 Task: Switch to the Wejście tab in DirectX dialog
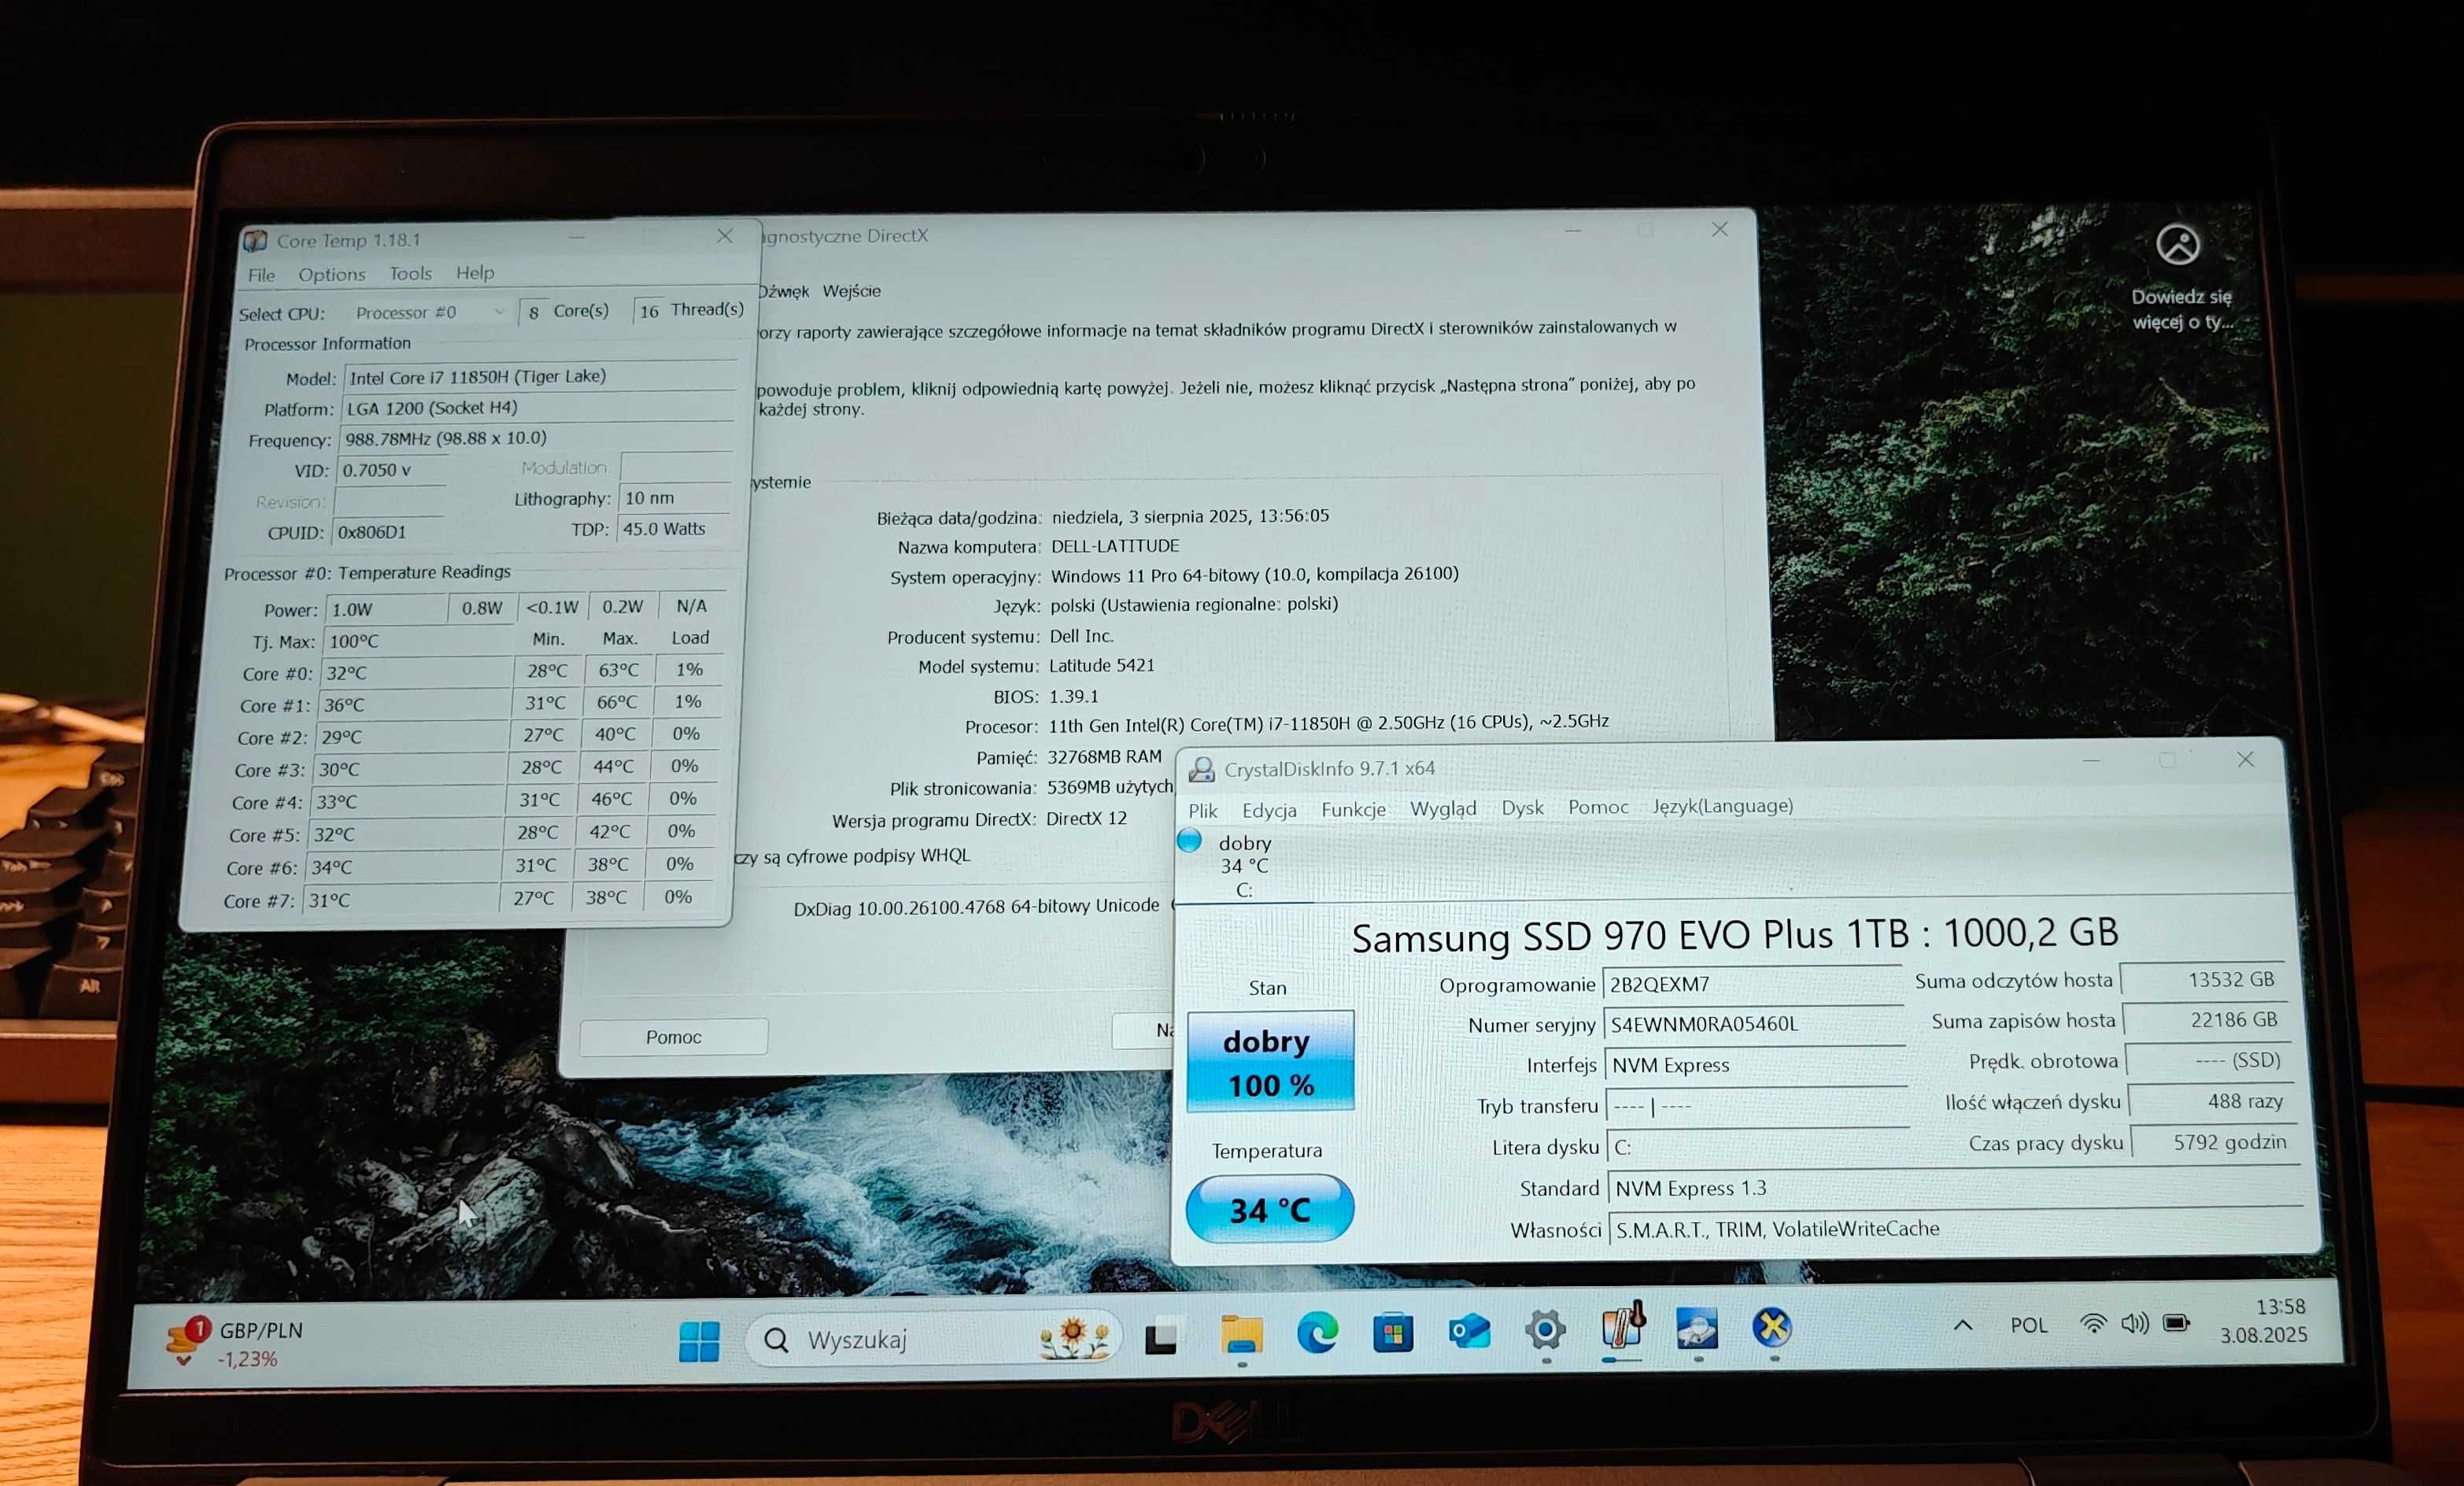click(x=851, y=291)
